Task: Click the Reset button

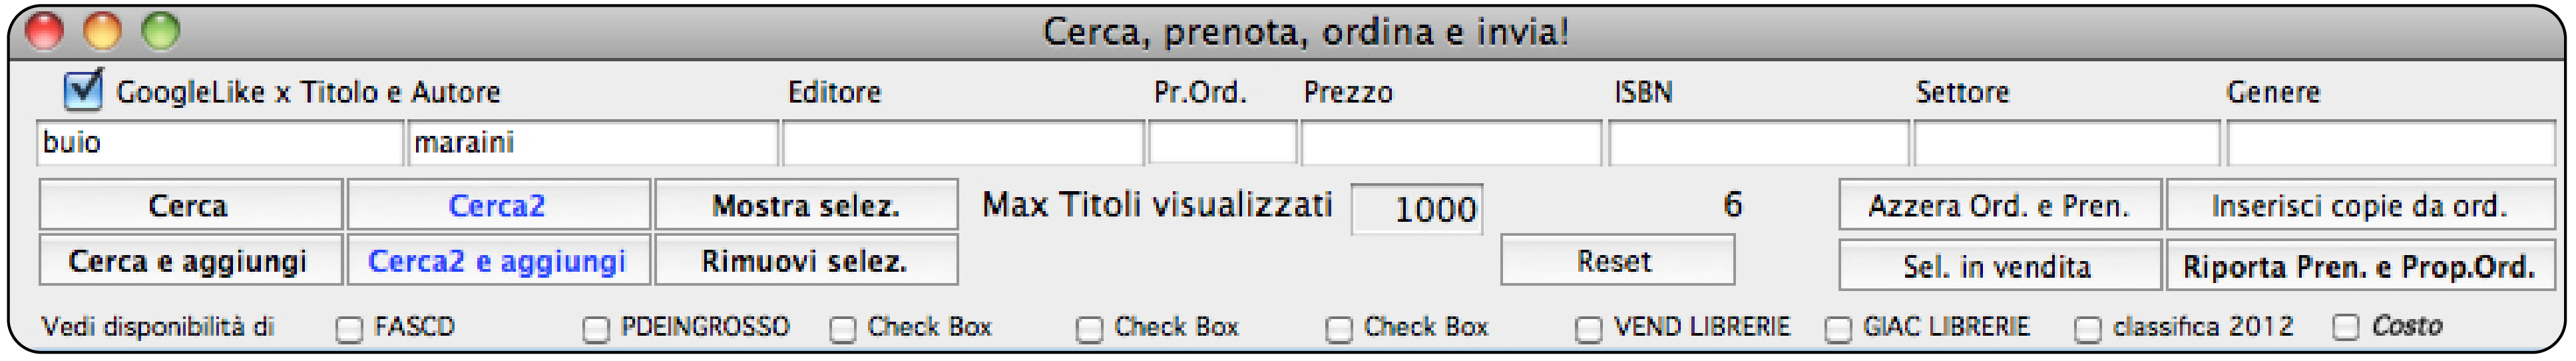Action: 1617,260
